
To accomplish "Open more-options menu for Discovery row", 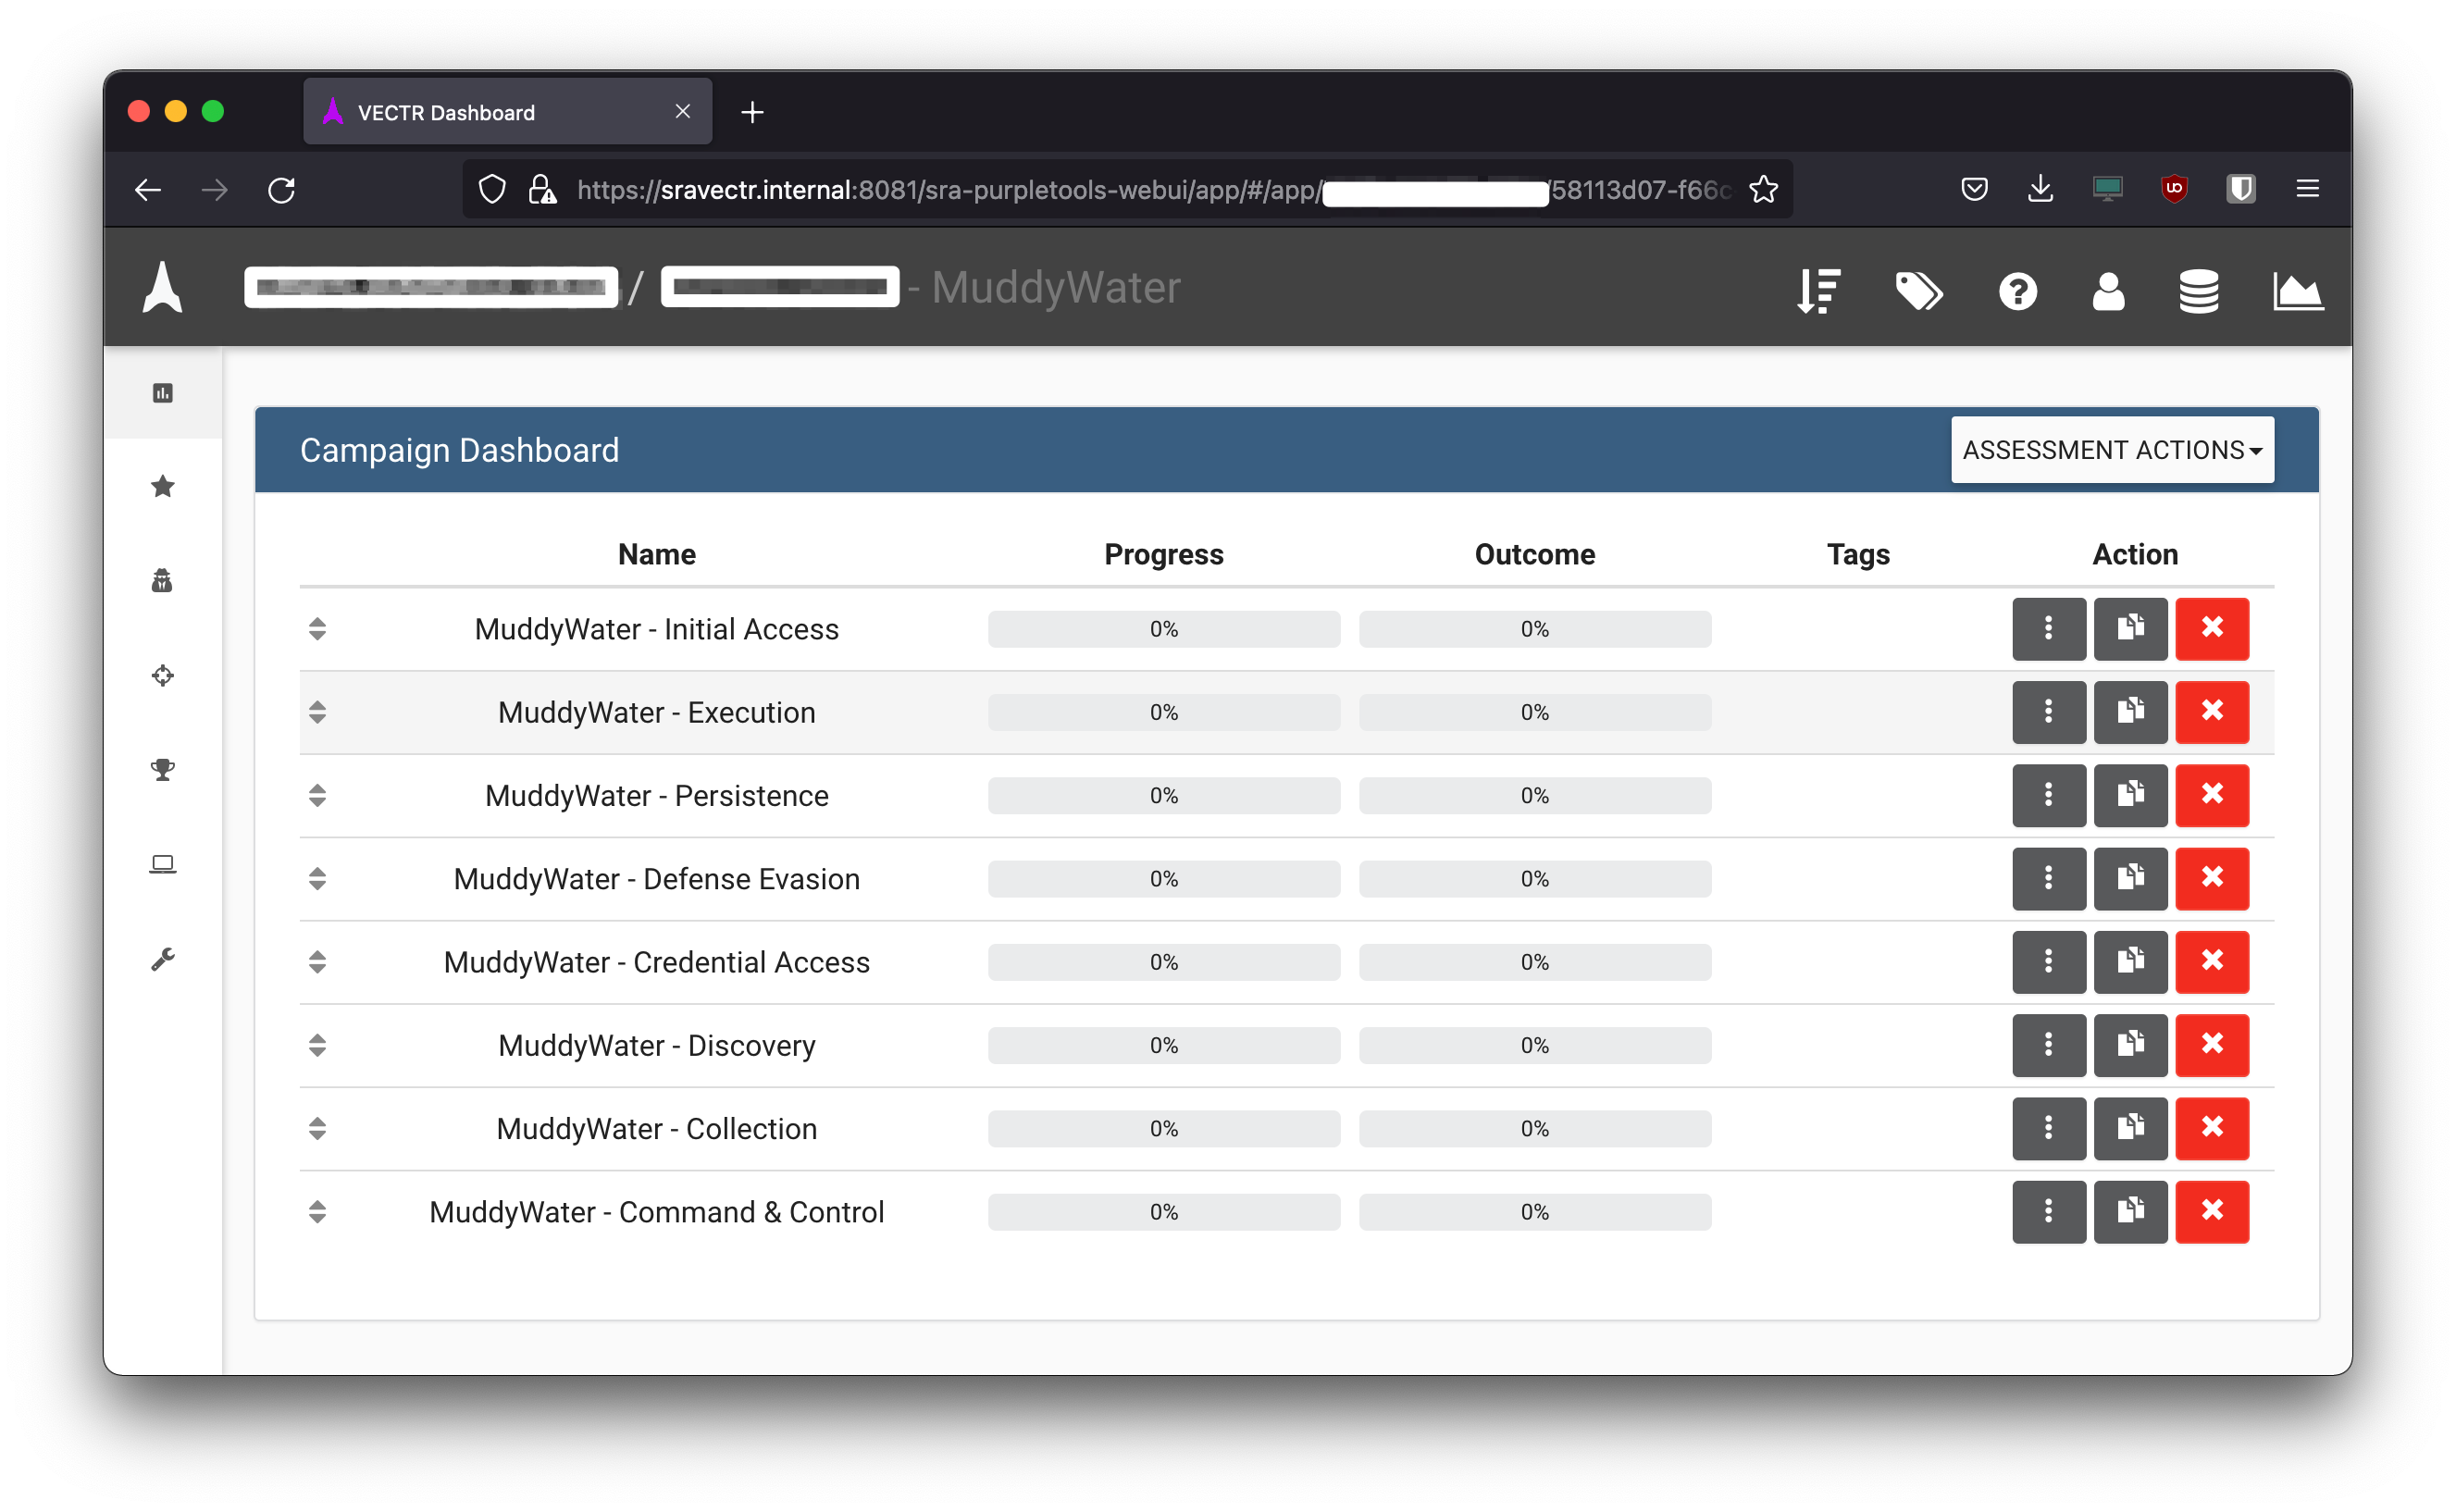I will coord(2048,1044).
